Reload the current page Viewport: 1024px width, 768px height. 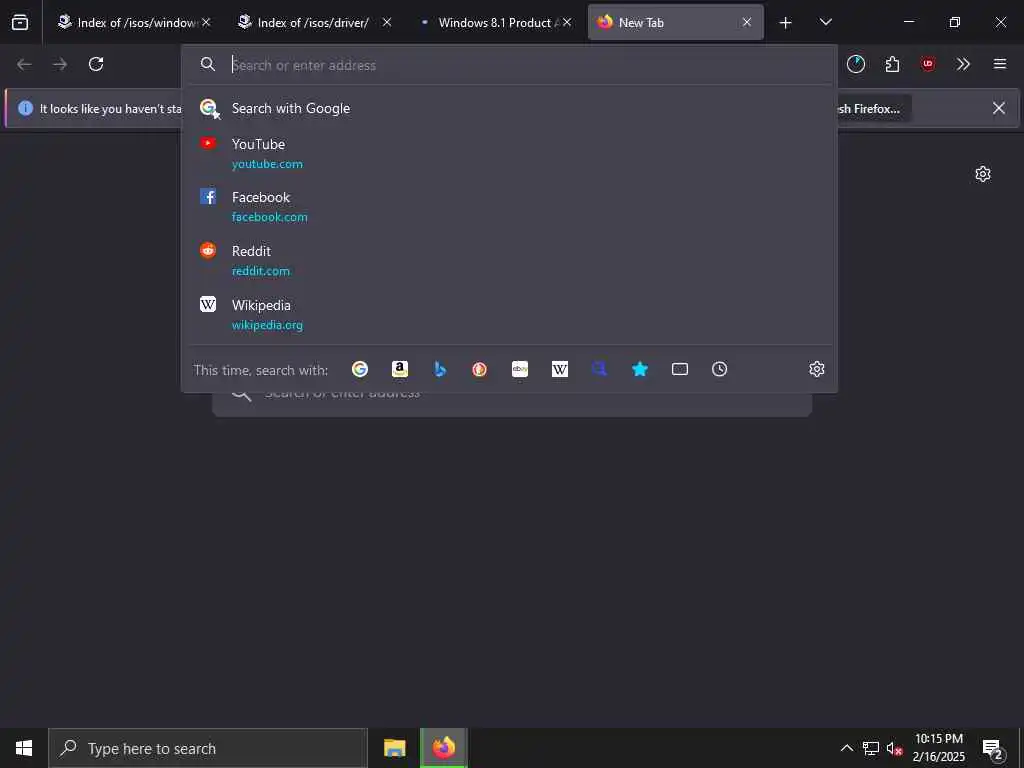pyautogui.click(x=96, y=64)
